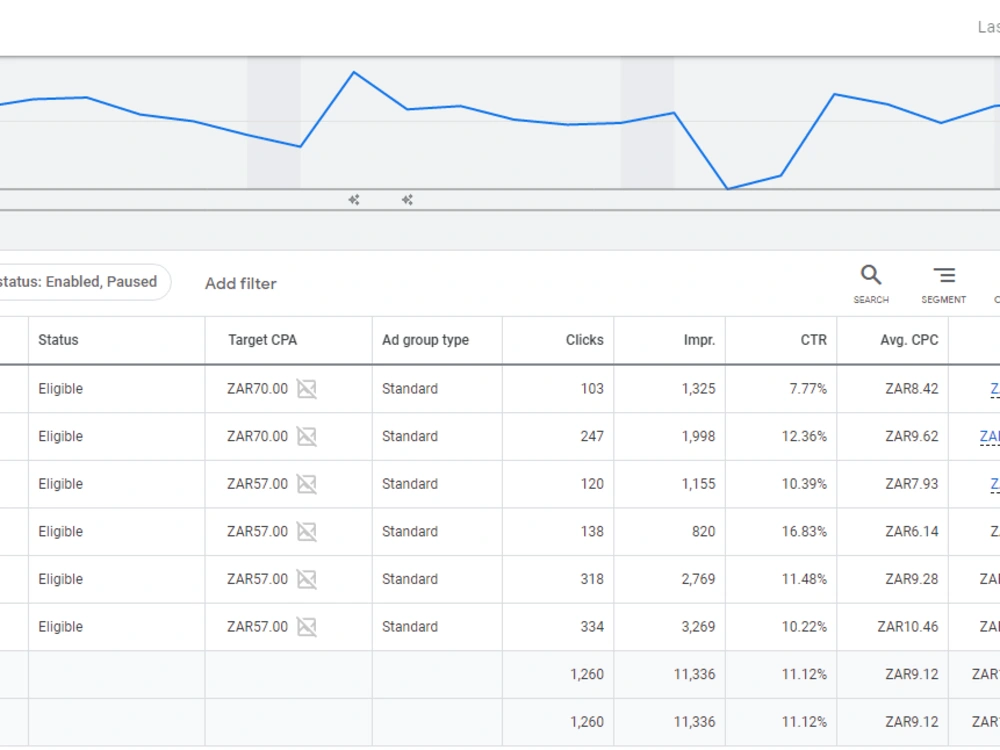
Task: Open the Search tool above the table
Action: (x=871, y=284)
